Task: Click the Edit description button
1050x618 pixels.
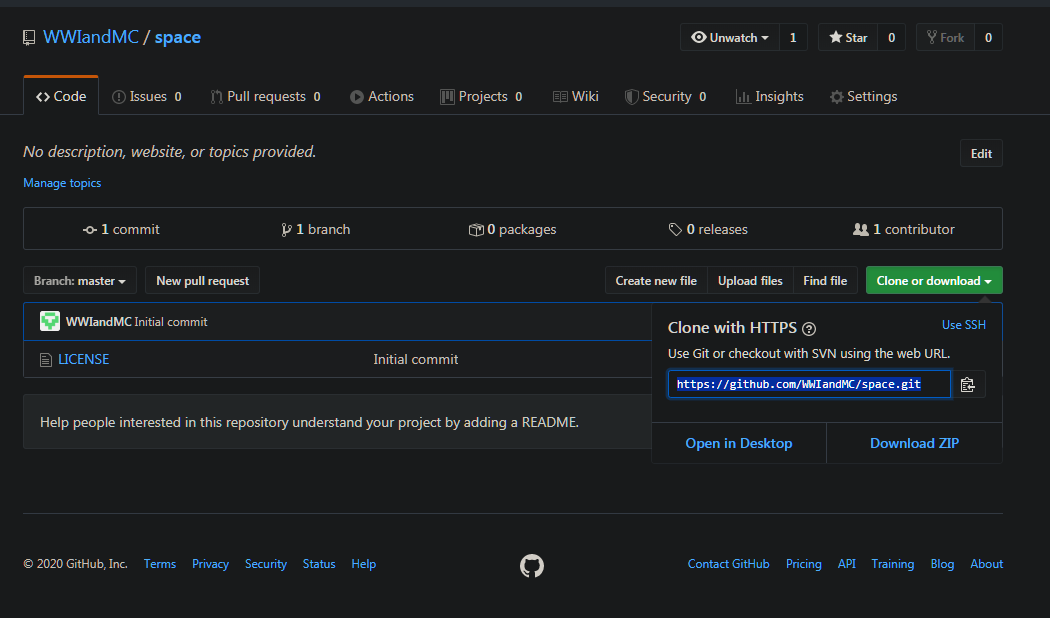Action: pyautogui.click(x=981, y=153)
